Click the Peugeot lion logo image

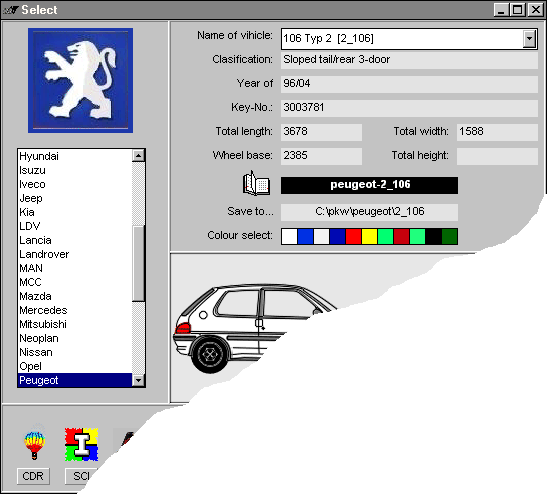tap(80, 80)
